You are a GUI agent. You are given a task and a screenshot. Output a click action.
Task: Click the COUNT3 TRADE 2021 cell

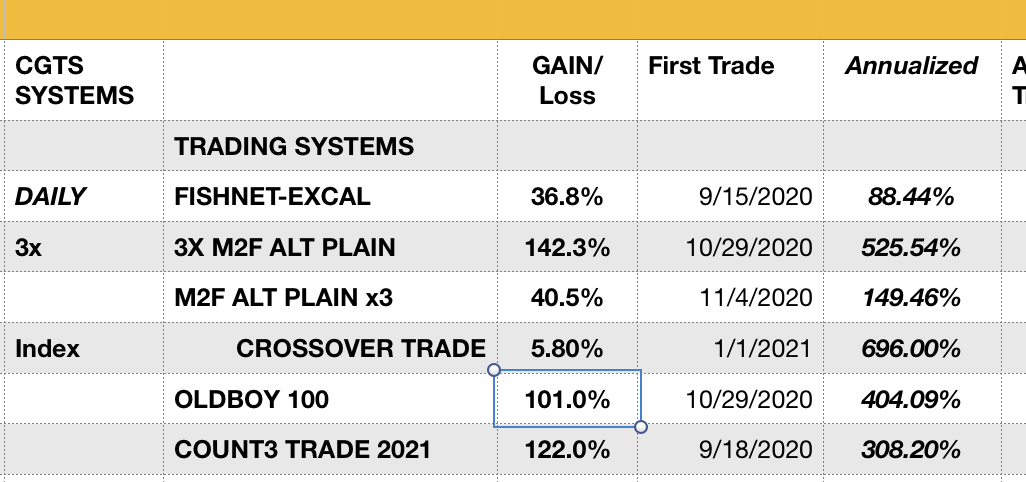point(330,449)
